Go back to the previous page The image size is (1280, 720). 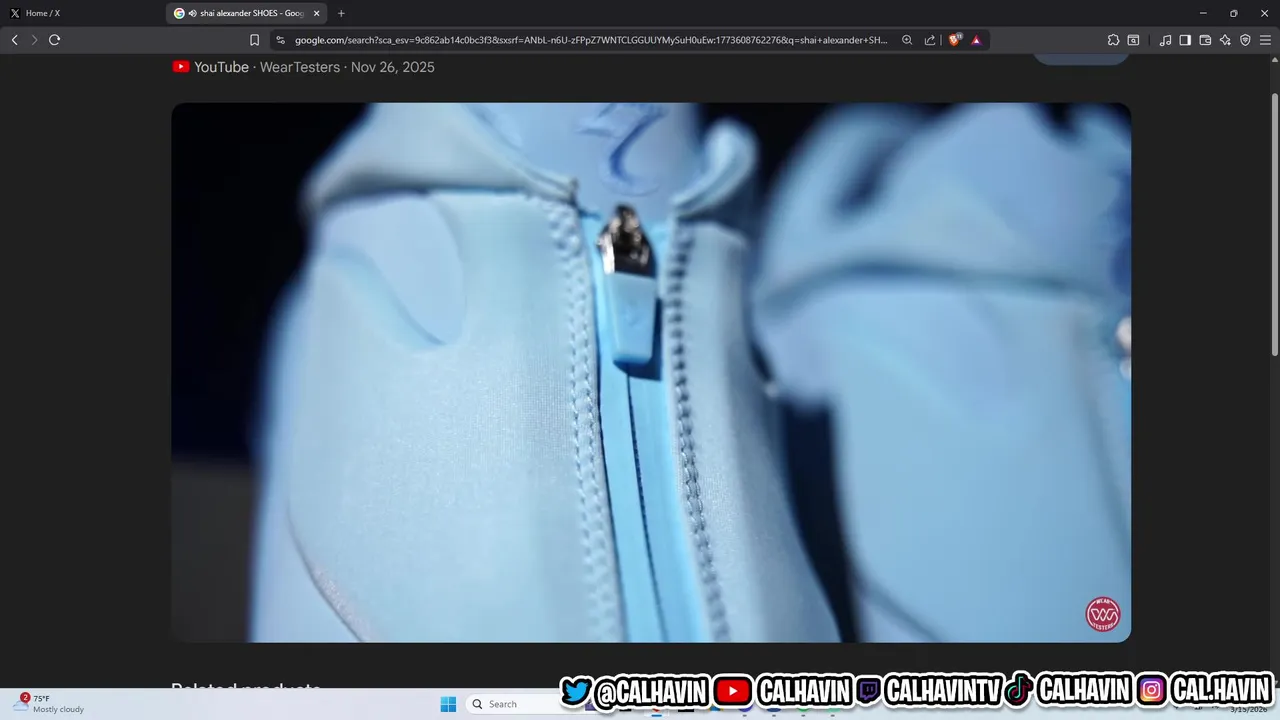(x=14, y=40)
